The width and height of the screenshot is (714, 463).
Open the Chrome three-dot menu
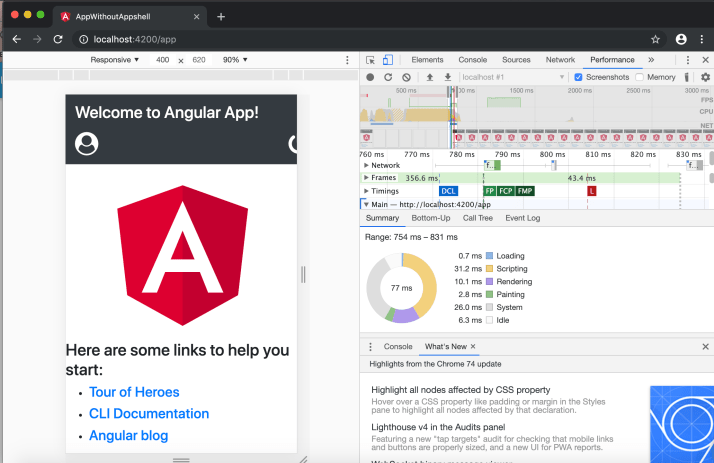(x=702, y=40)
